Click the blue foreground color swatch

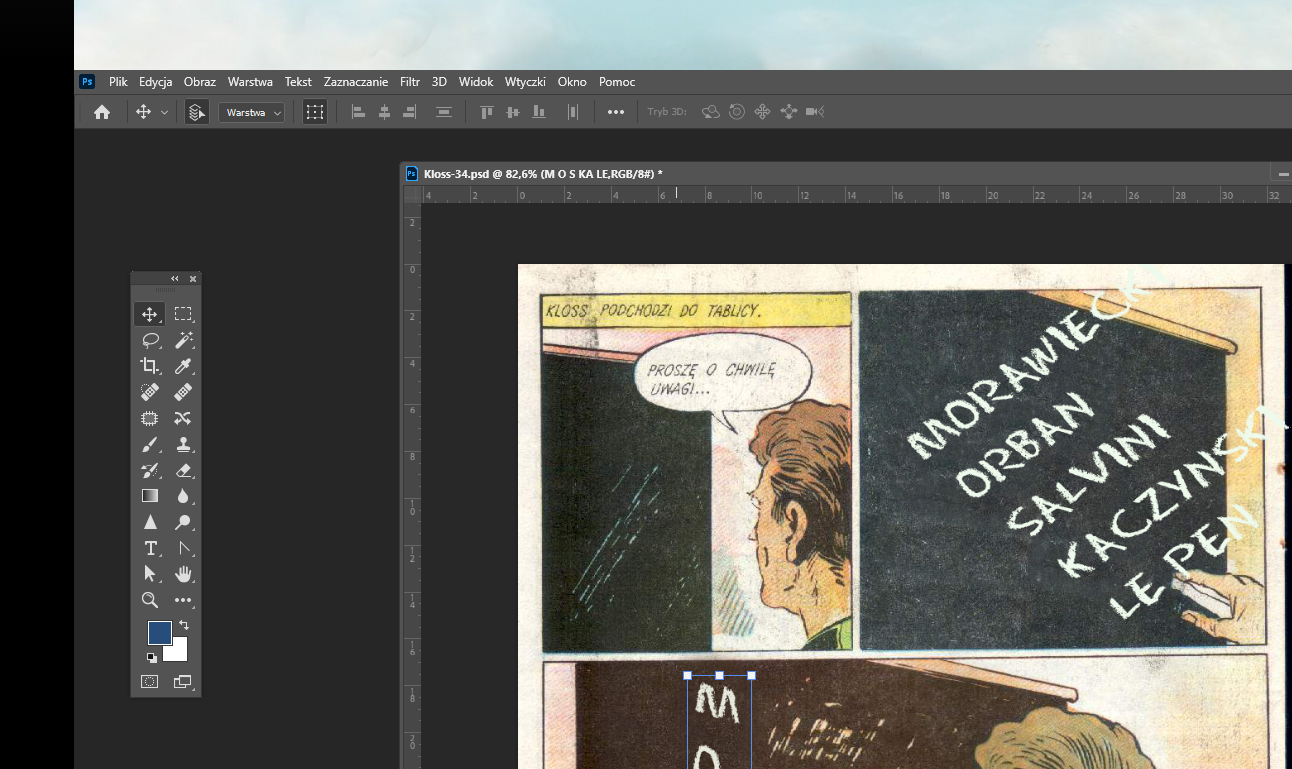pos(158,632)
